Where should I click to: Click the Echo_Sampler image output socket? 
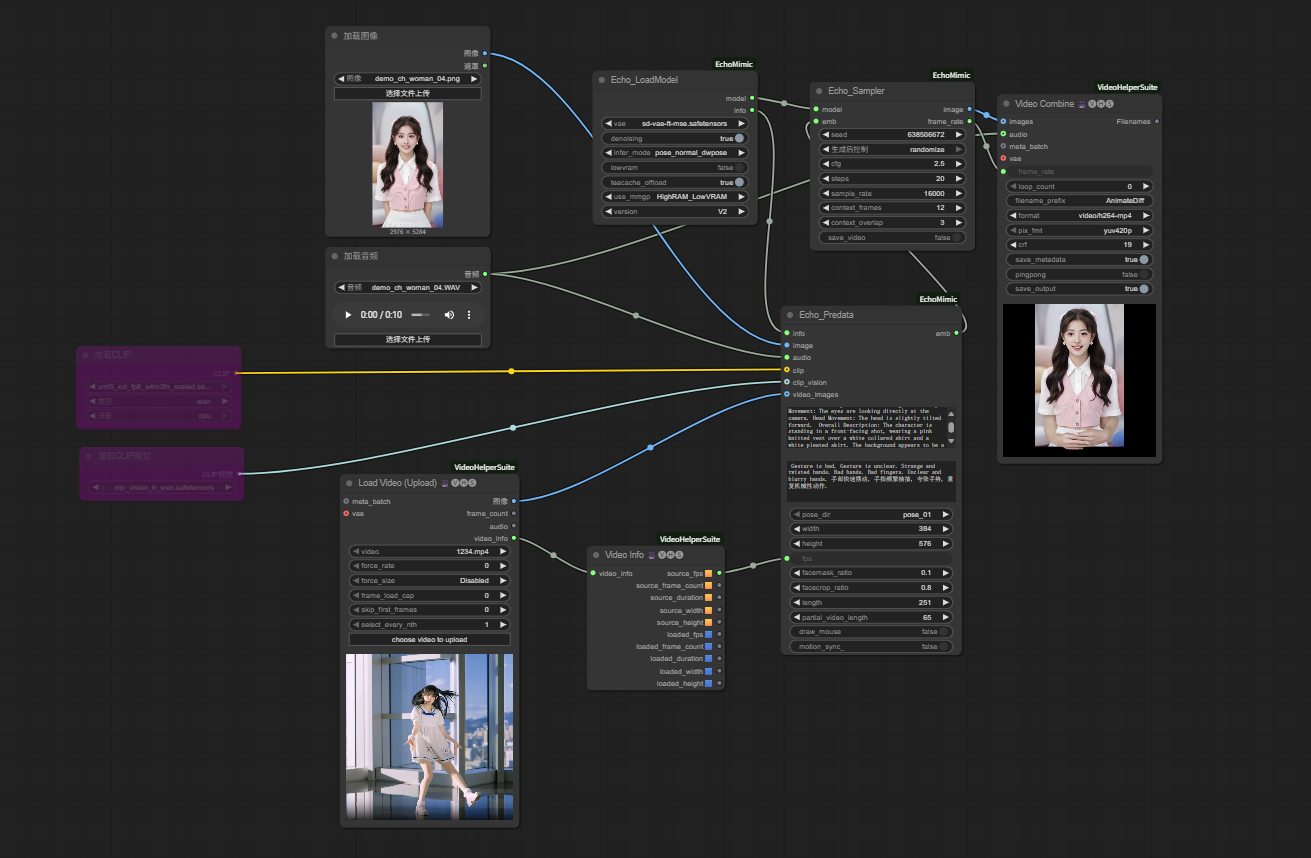tap(969, 109)
